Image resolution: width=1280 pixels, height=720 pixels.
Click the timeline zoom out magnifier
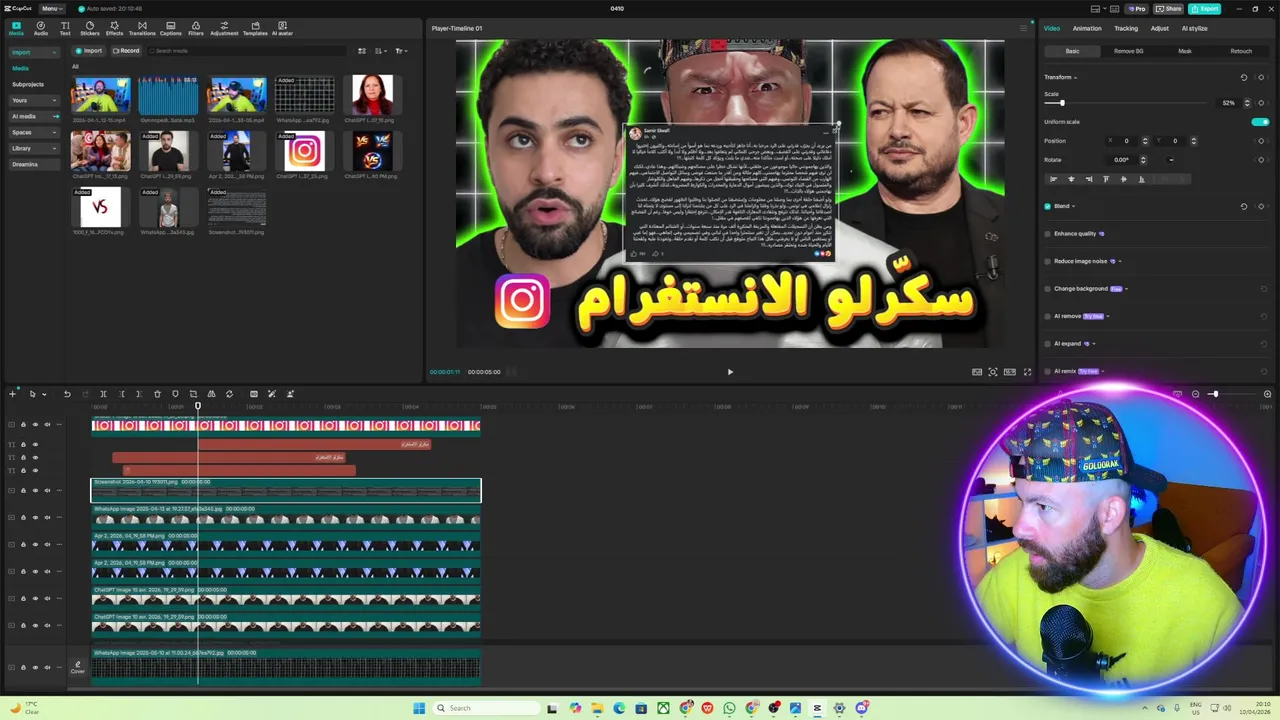pyautogui.click(x=1195, y=394)
